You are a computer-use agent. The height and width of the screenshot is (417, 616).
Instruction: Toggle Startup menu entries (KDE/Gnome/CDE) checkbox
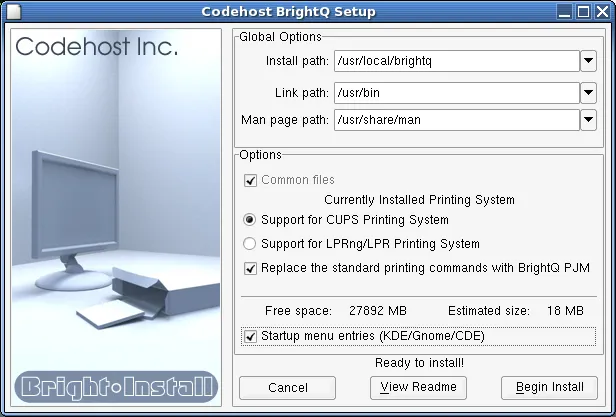tap(250, 336)
